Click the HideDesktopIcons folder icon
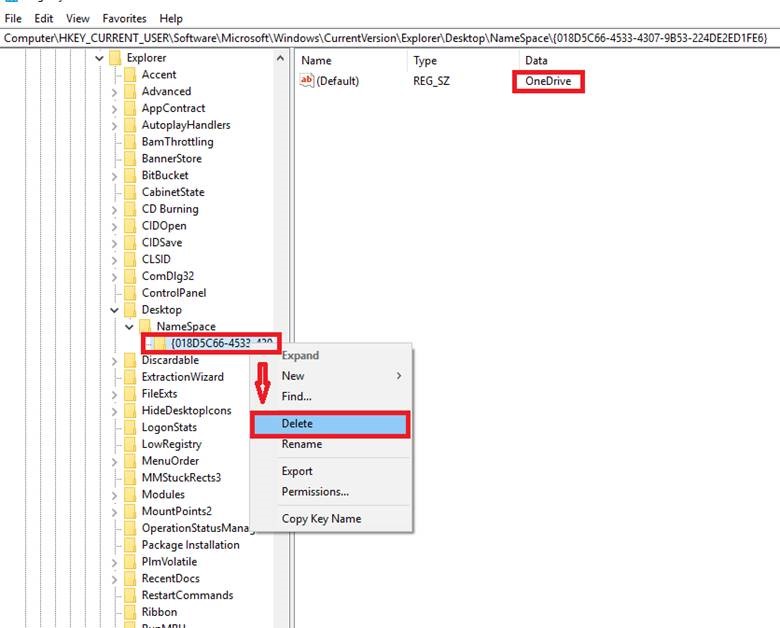780x628 pixels. 130,411
